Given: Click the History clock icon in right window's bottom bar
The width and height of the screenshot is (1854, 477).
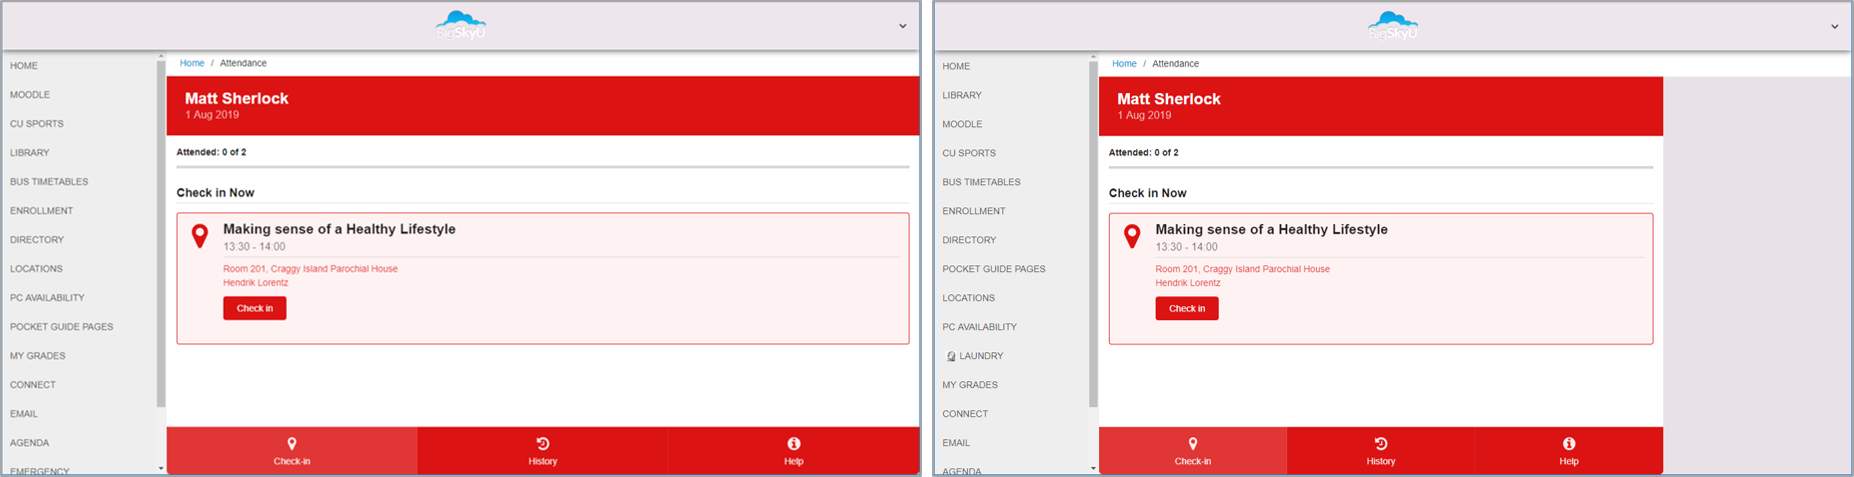Looking at the screenshot, I should [x=1381, y=443].
